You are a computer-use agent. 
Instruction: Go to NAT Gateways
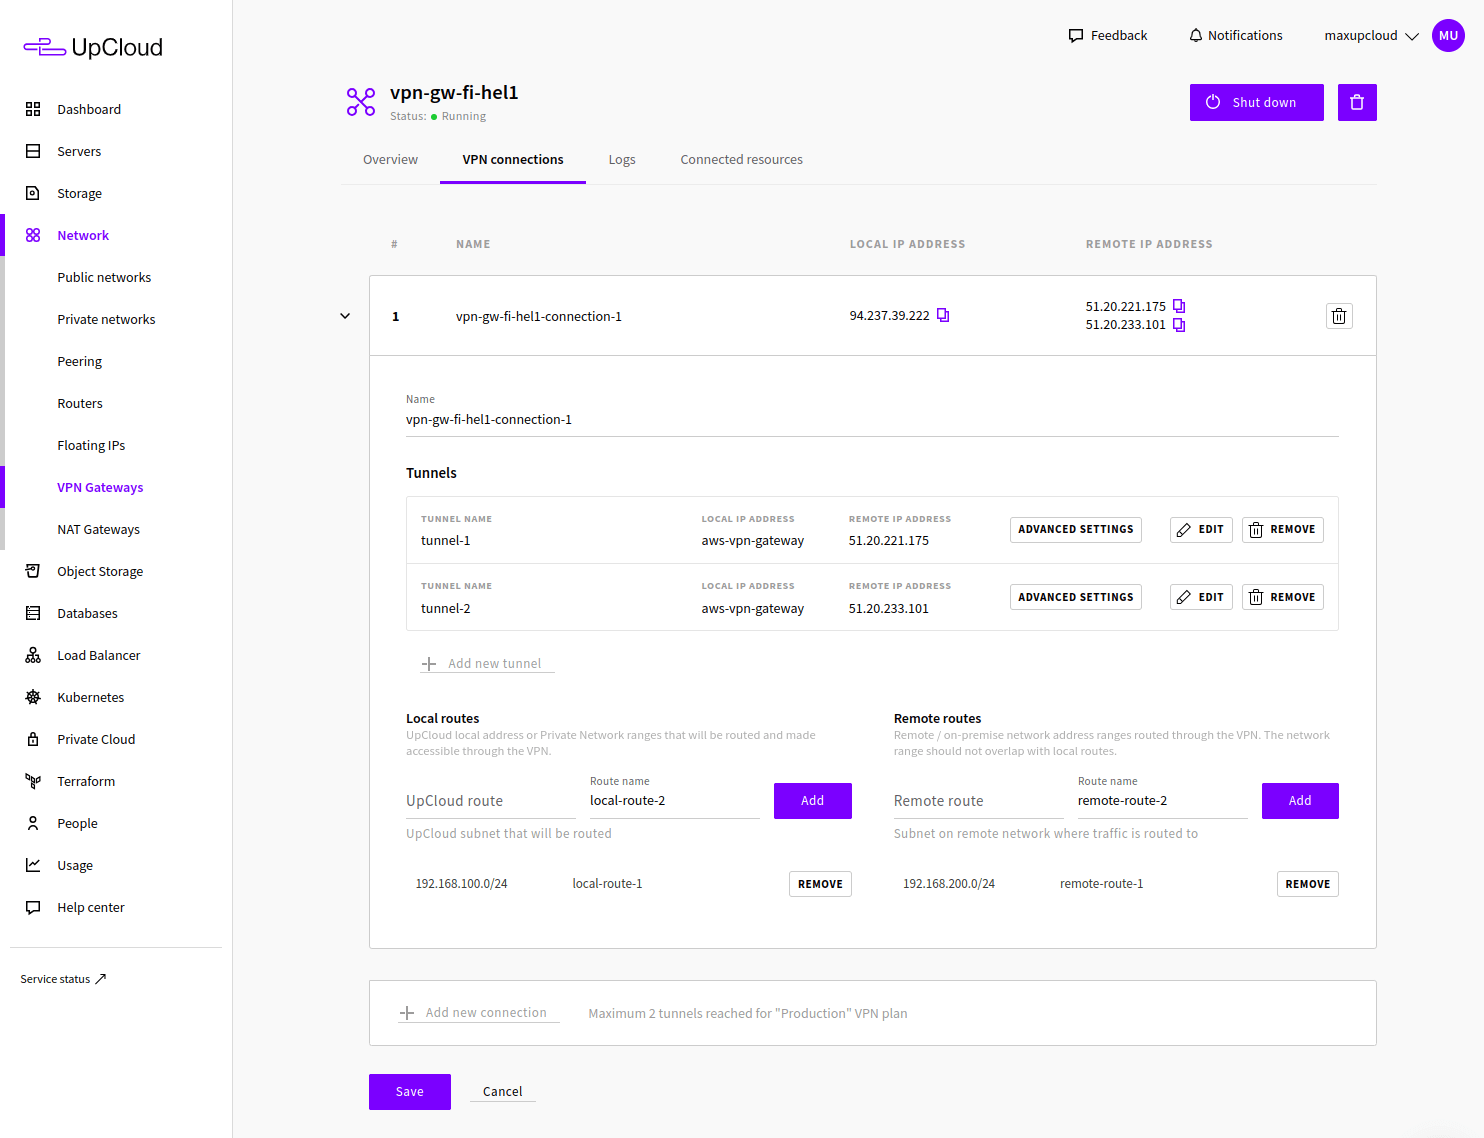[x=98, y=529]
